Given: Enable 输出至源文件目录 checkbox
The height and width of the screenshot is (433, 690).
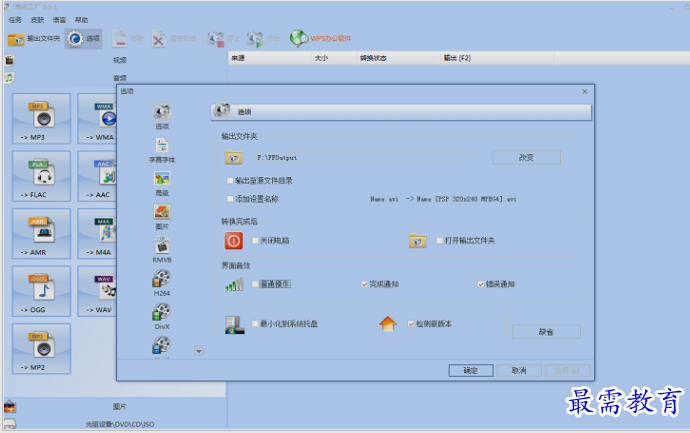Looking at the screenshot, I should (x=230, y=180).
